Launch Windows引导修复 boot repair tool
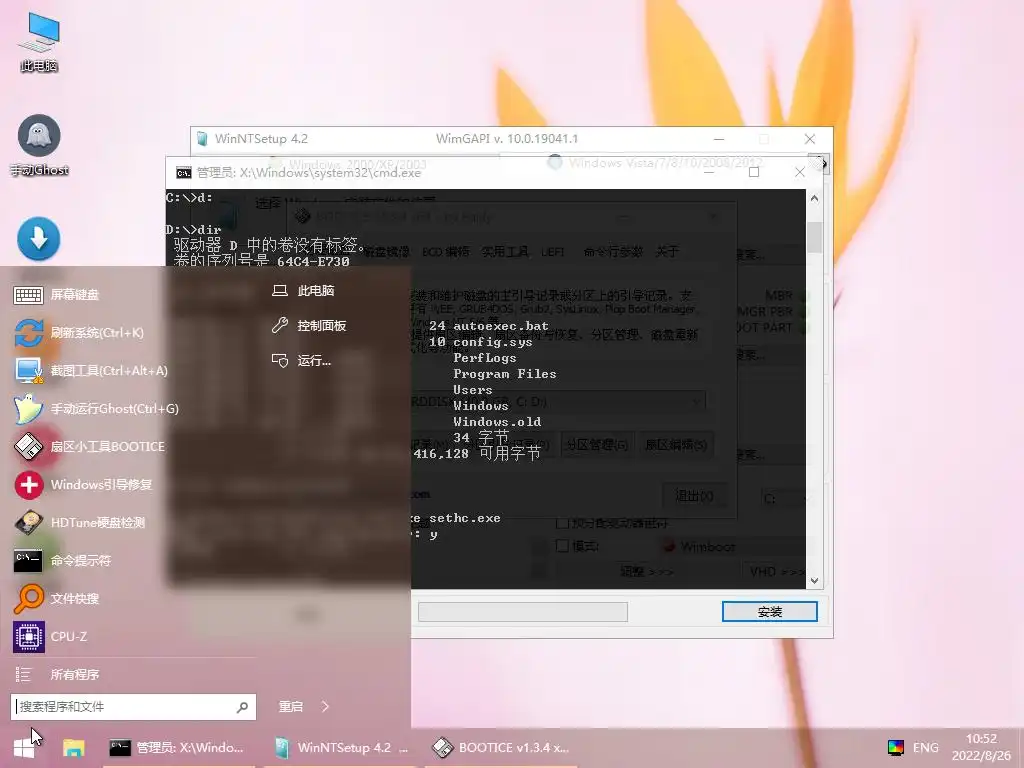Viewport: 1024px width, 768px height. click(x=83, y=485)
